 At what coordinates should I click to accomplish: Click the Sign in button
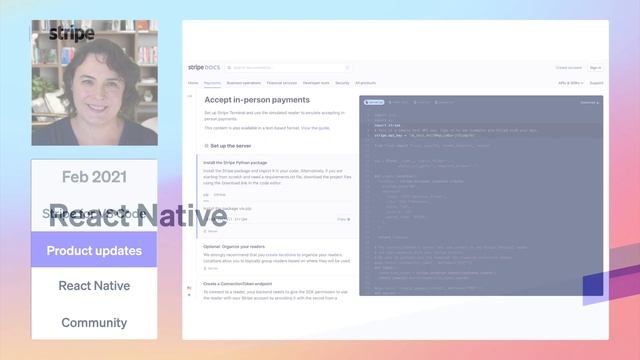(596, 68)
